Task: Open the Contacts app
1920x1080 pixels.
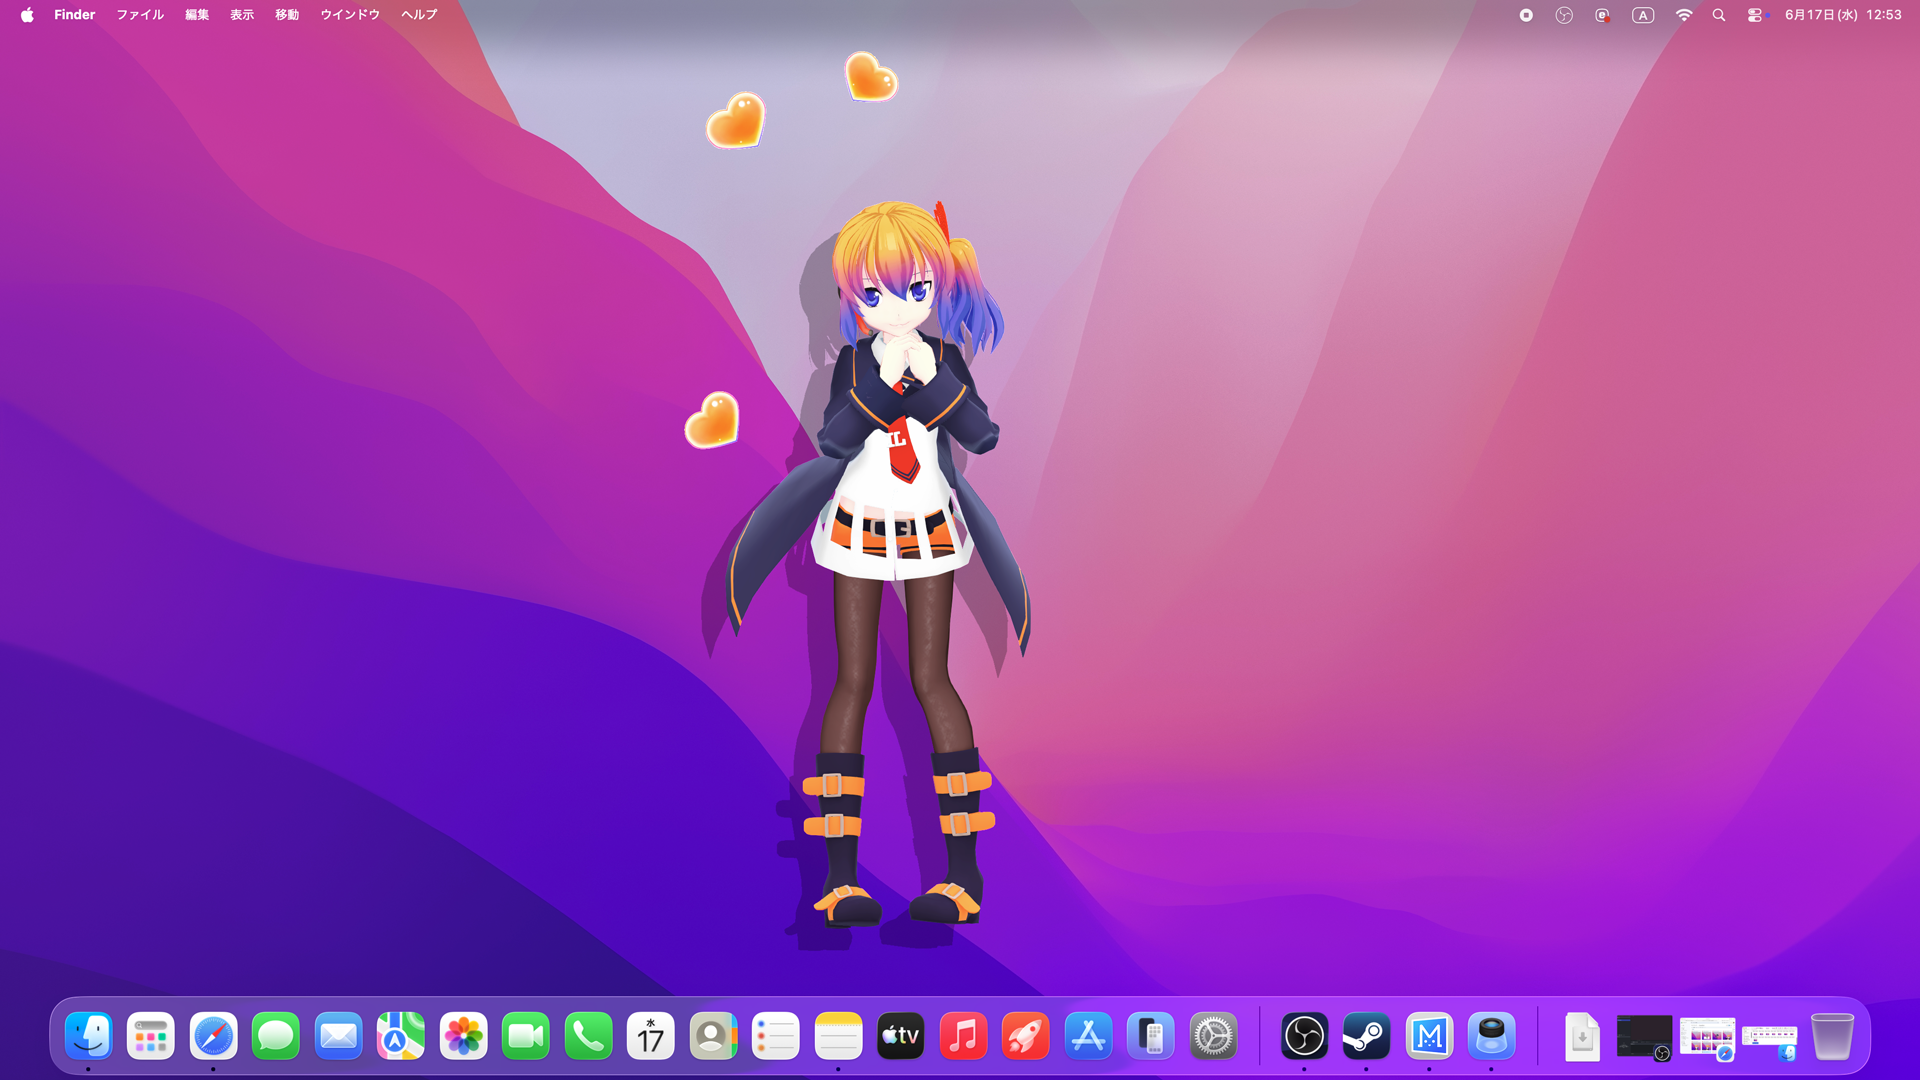Action: [713, 1036]
